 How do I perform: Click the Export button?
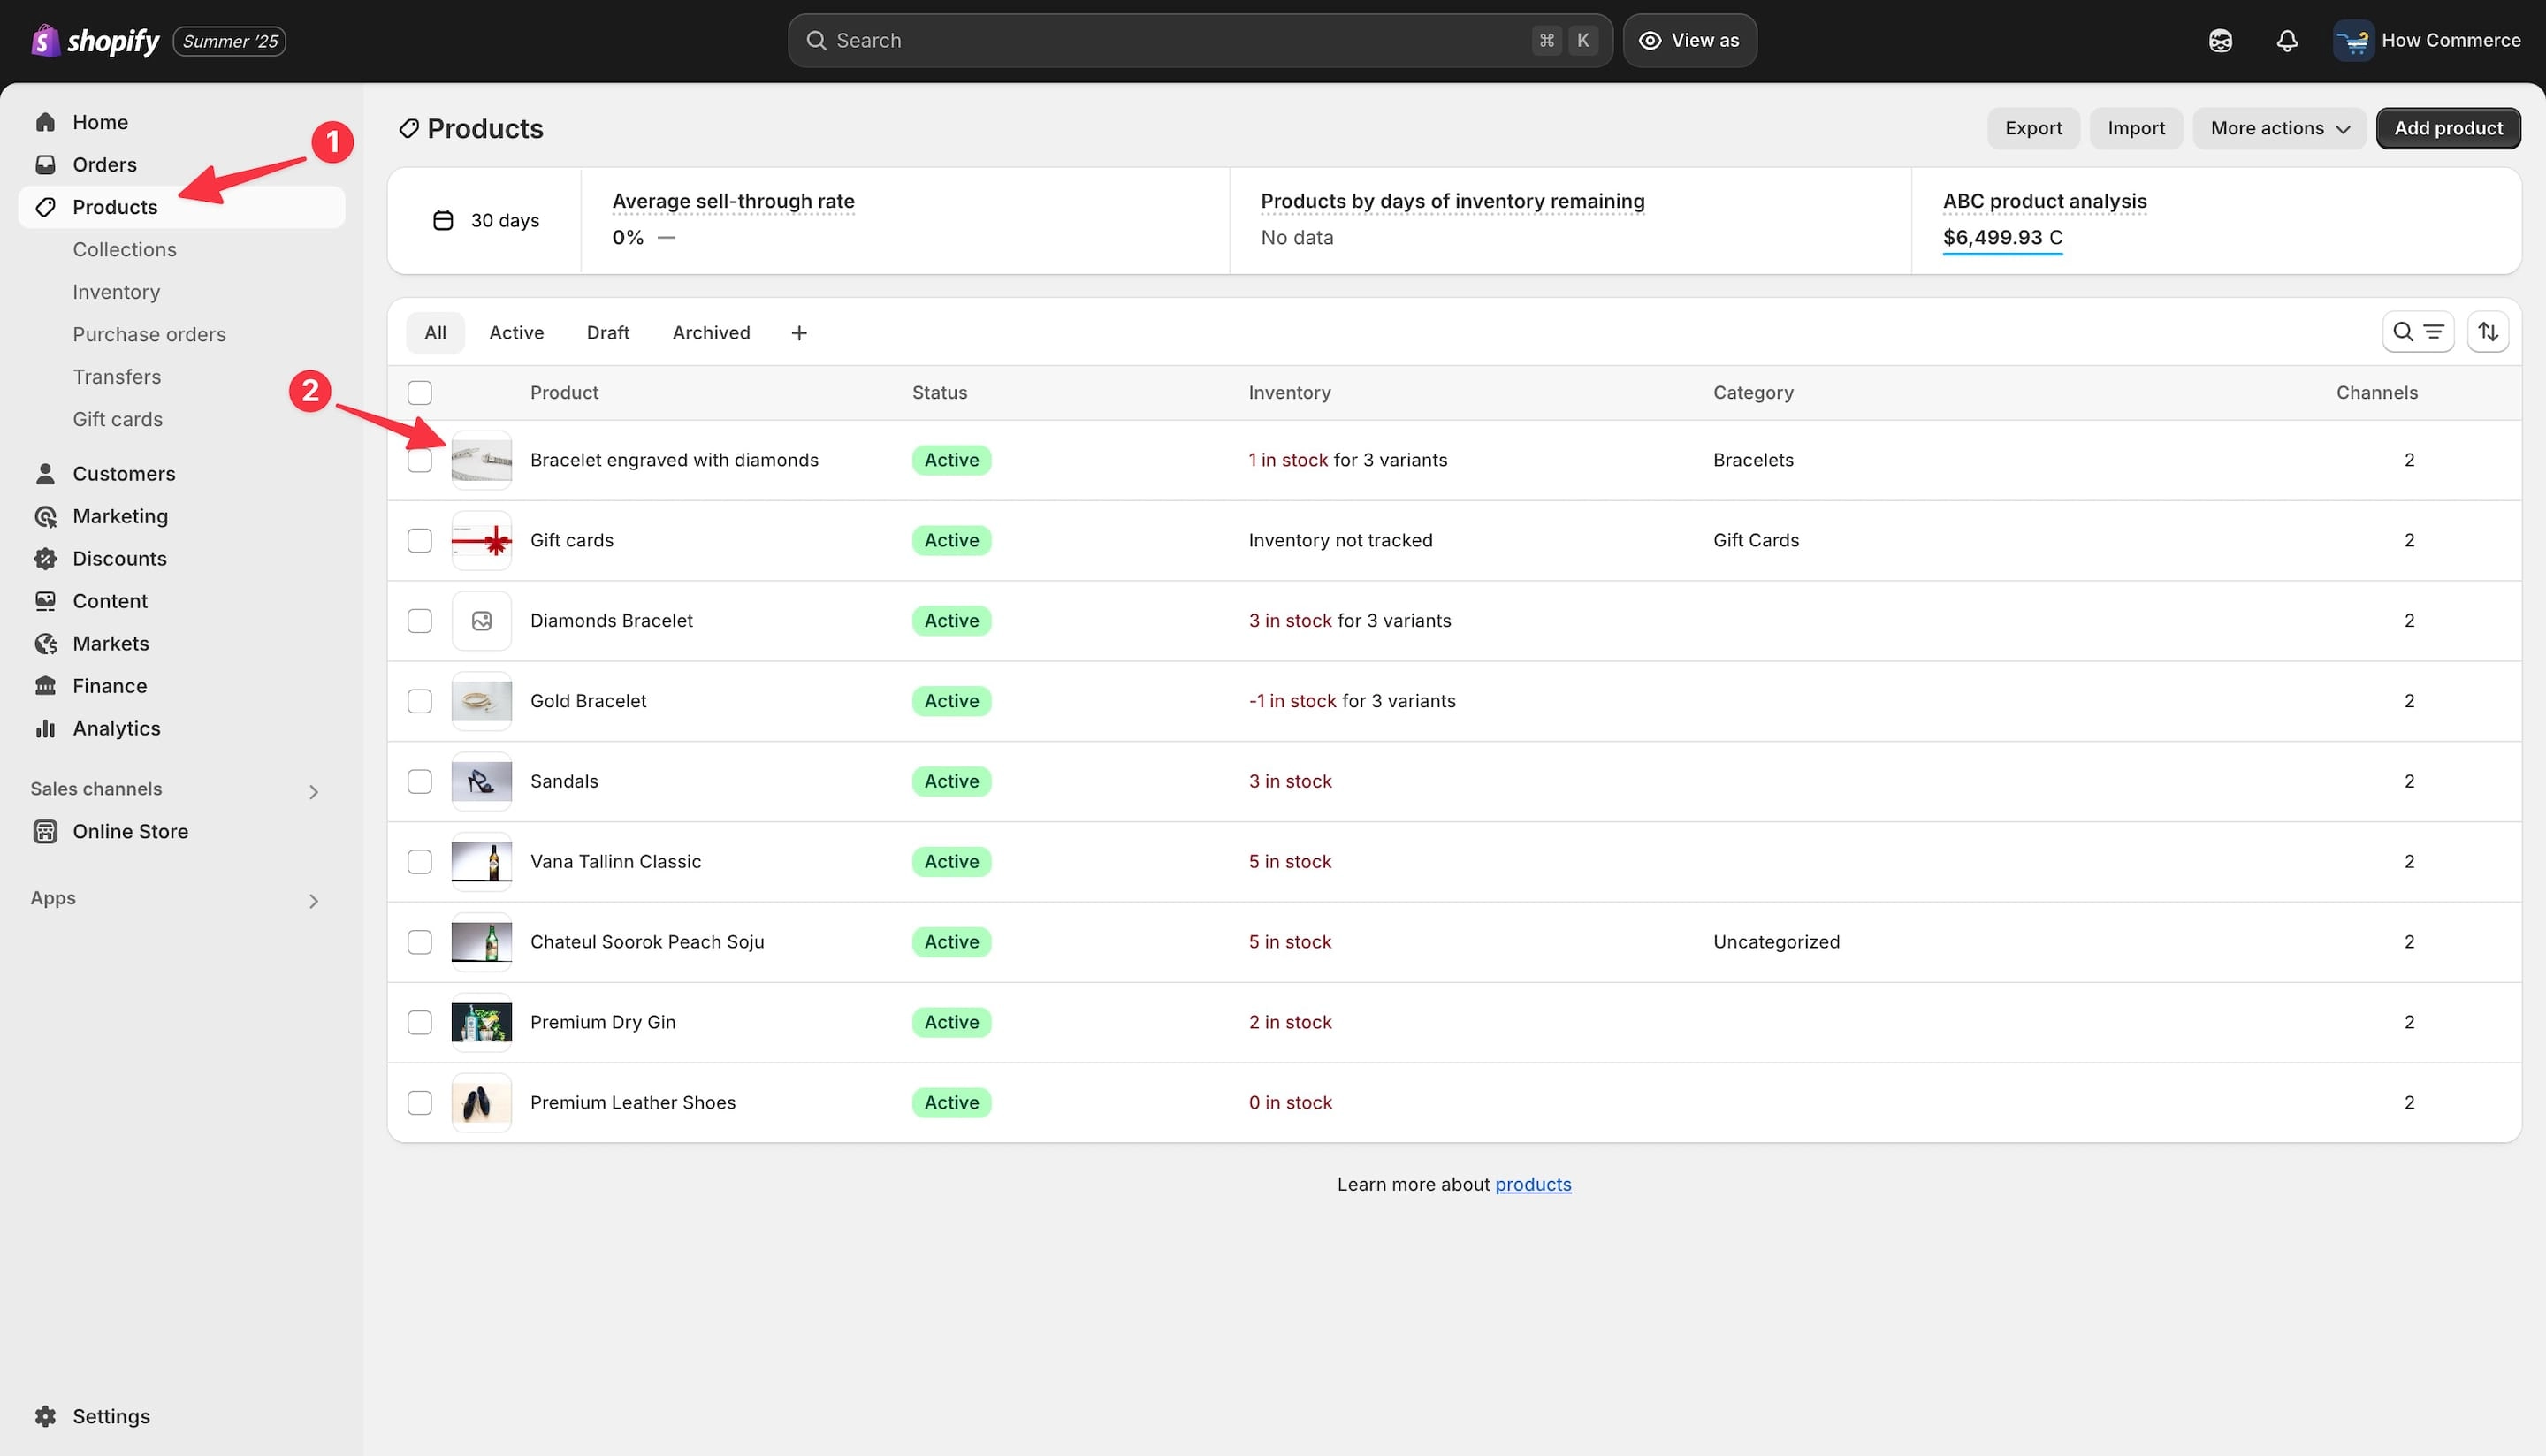[2033, 129]
